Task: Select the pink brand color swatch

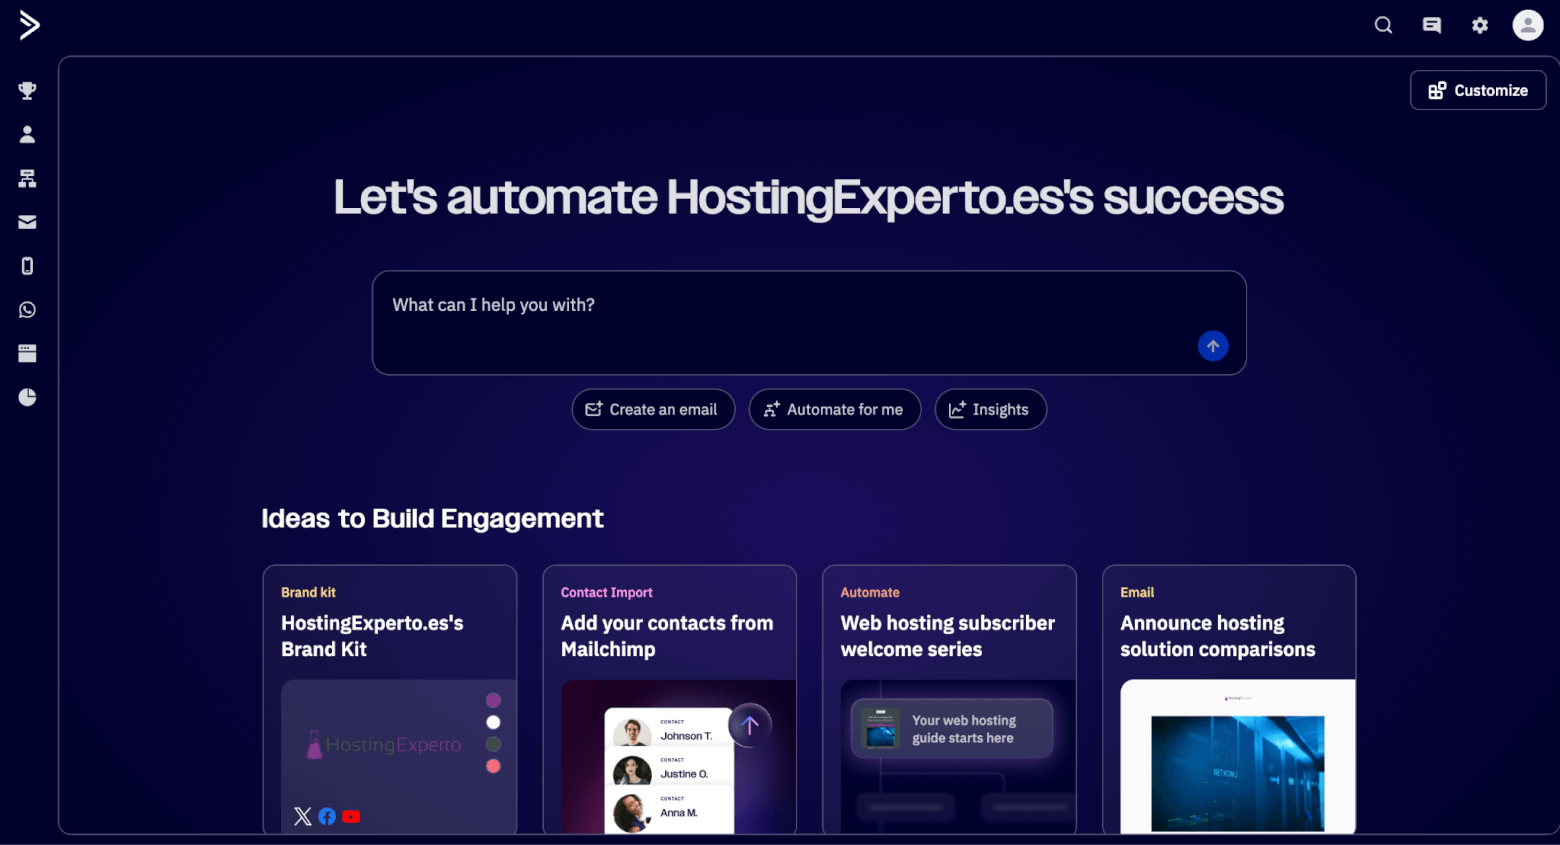Action: [x=493, y=765]
